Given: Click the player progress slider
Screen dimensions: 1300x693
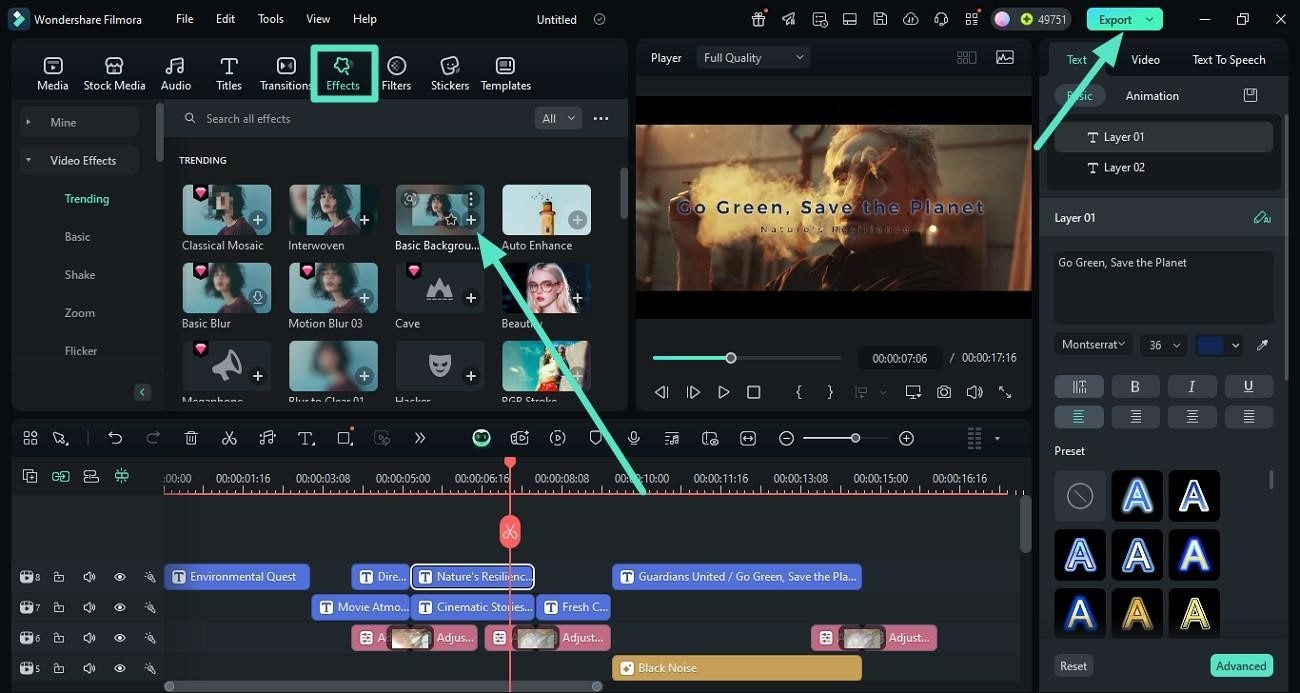Looking at the screenshot, I should [749, 358].
